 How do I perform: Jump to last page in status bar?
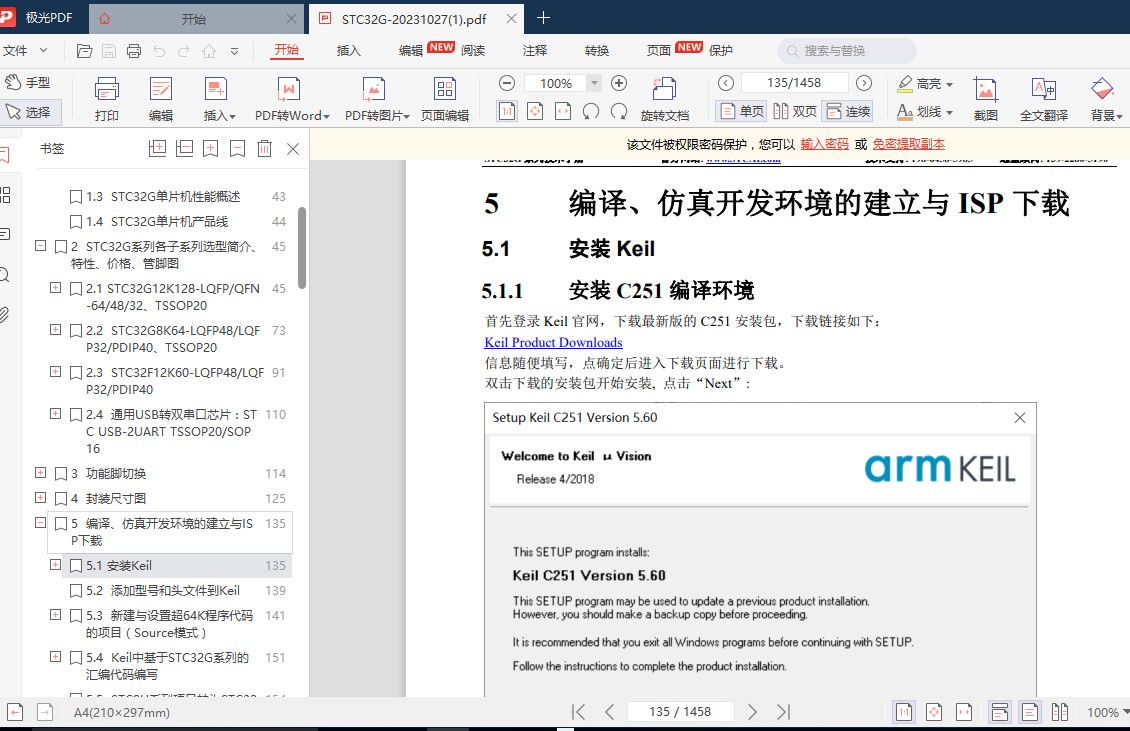tap(784, 712)
